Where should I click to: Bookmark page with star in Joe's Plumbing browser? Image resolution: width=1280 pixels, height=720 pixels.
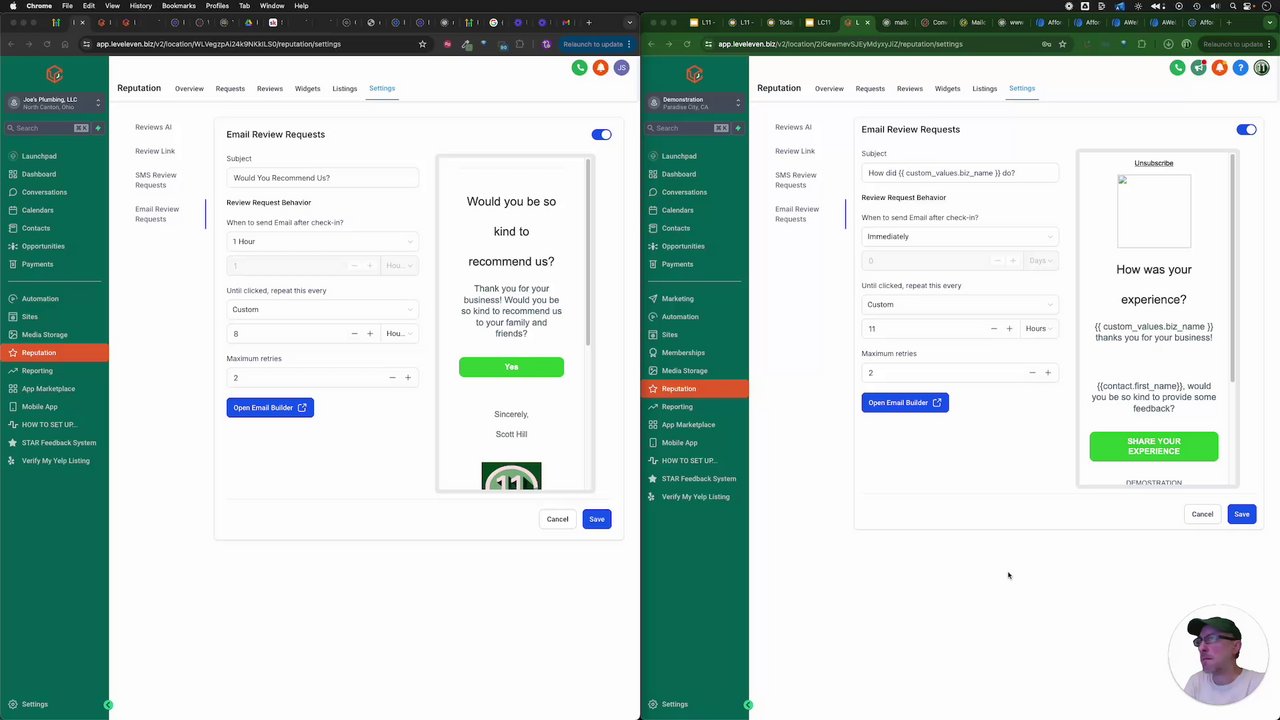[422, 44]
